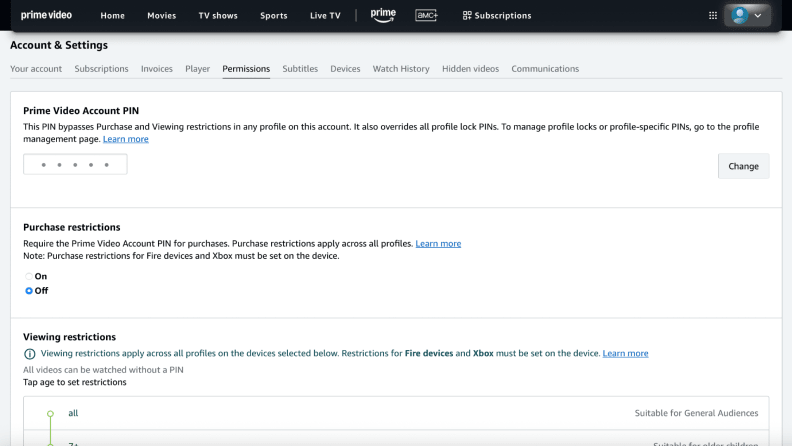Switch to the Subtitles tab
This screenshot has width=792, height=446.
click(300, 69)
